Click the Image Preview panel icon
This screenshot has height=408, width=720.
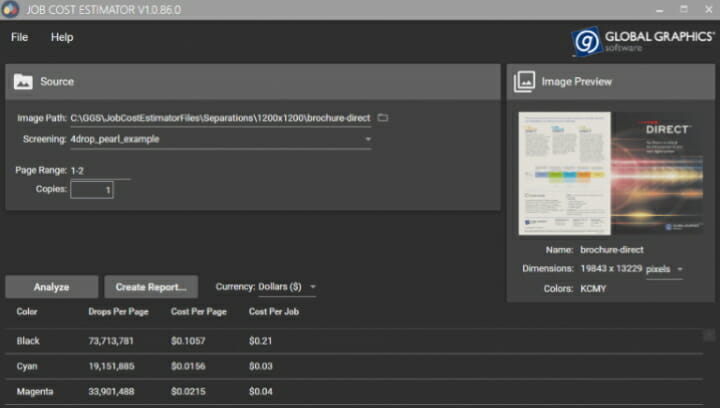[524, 82]
